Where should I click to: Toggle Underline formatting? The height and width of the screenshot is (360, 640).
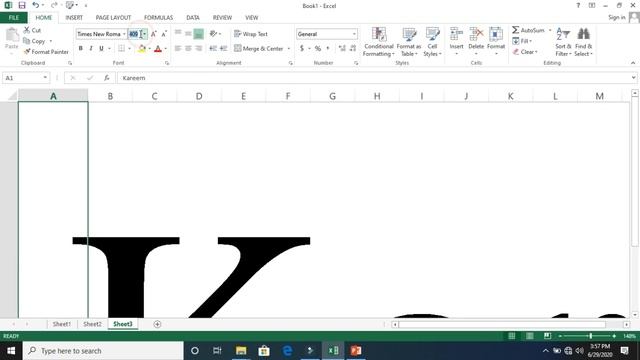pyautogui.click(x=101, y=49)
